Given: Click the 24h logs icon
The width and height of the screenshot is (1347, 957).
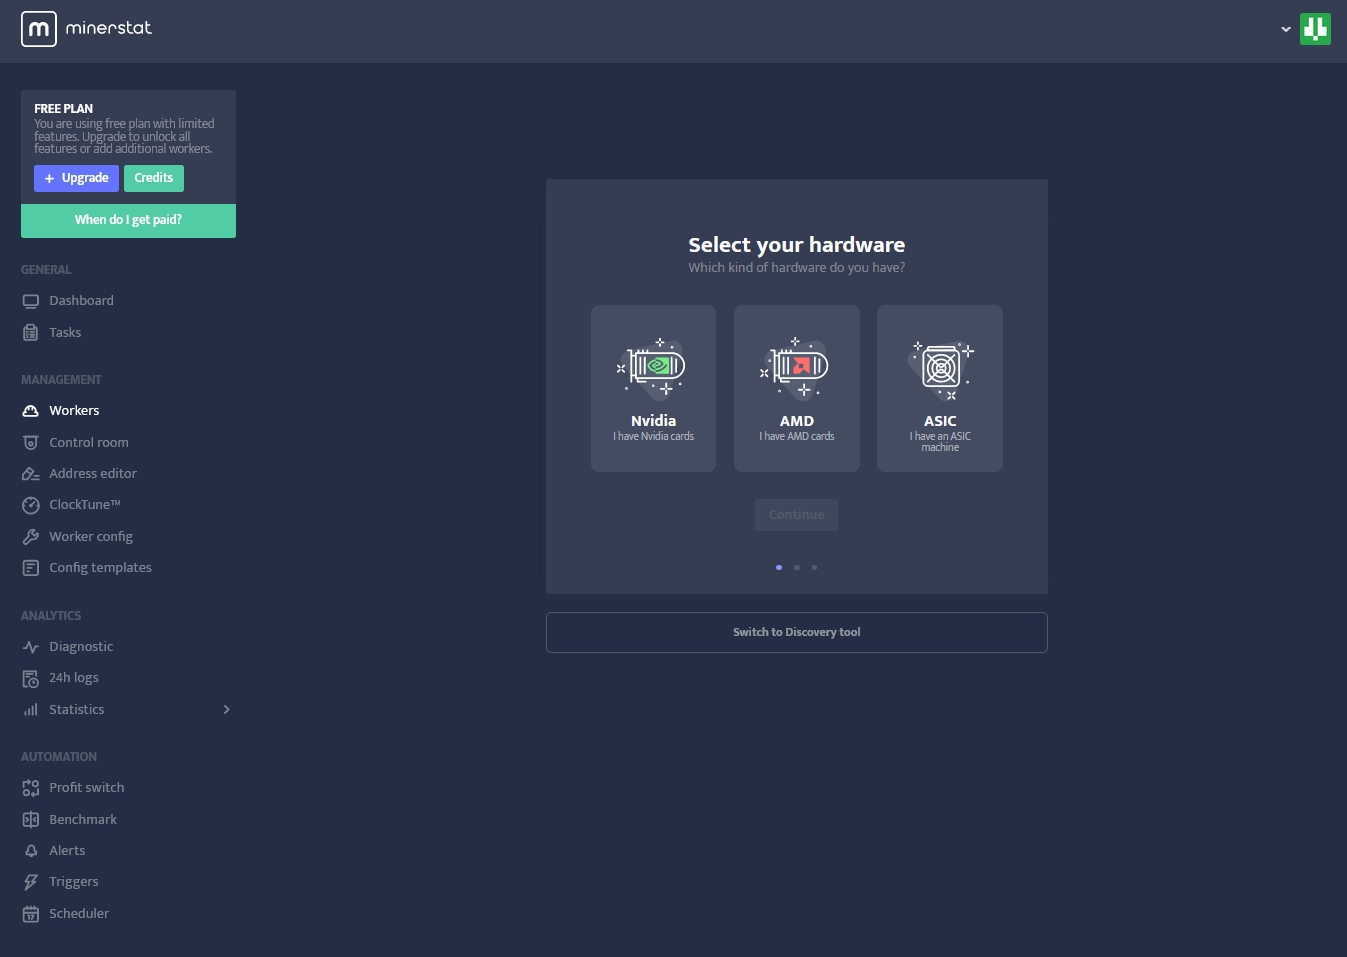Looking at the screenshot, I should tap(31, 678).
